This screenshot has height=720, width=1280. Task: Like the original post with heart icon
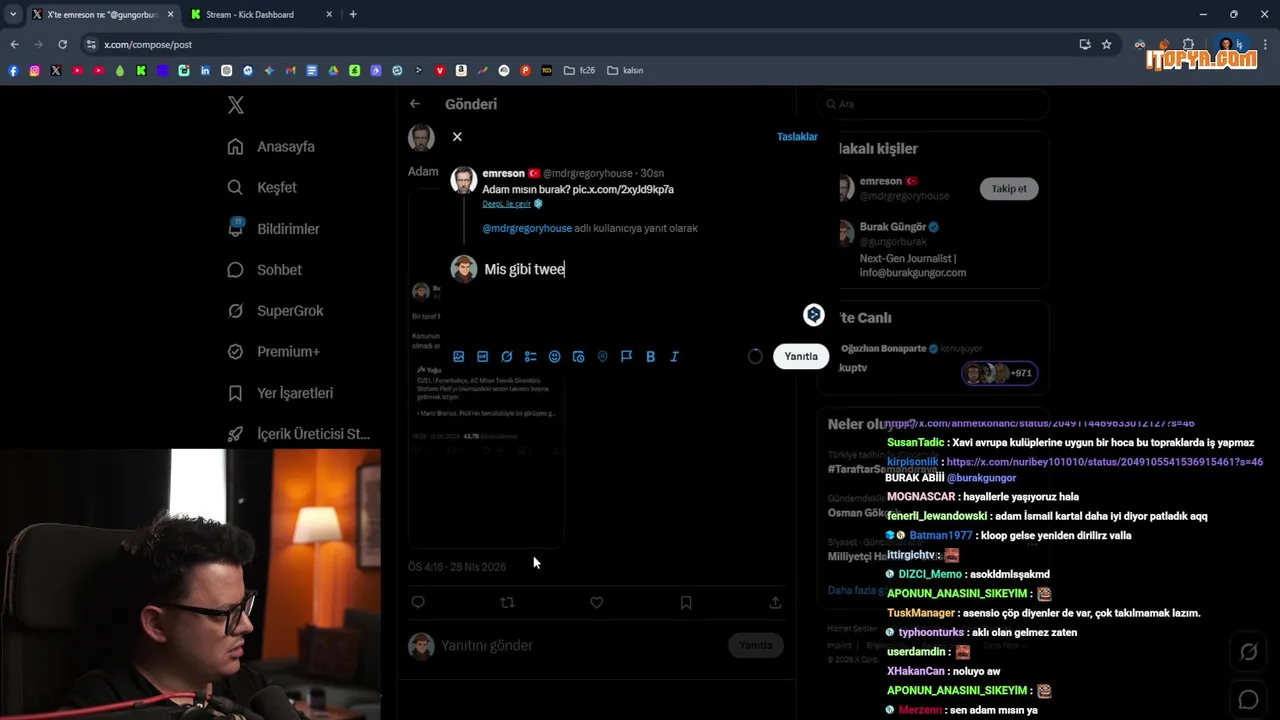(x=596, y=602)
